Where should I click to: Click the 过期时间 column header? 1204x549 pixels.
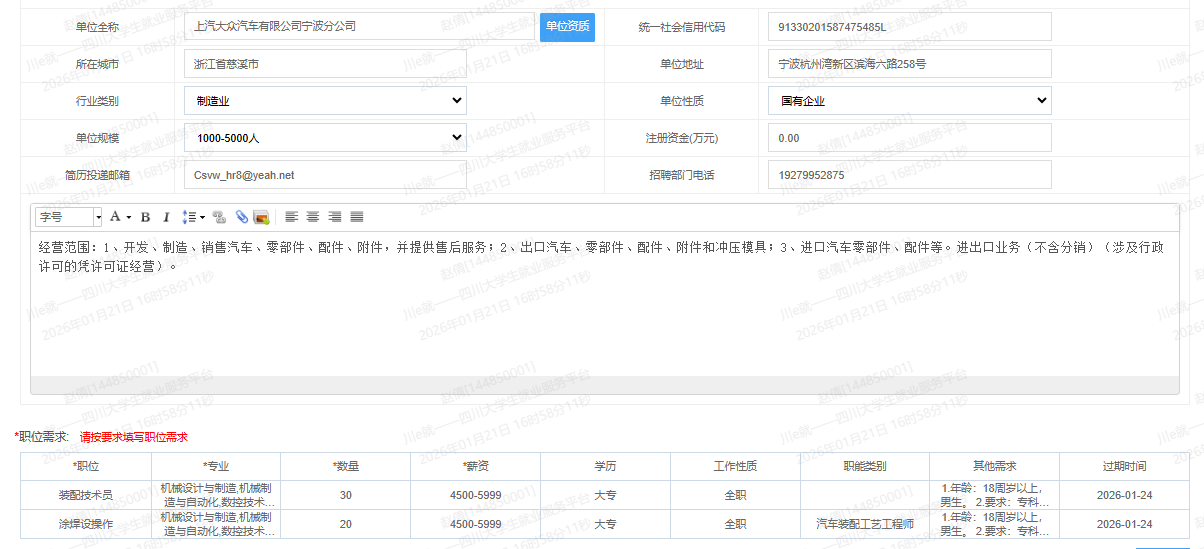1125,466
